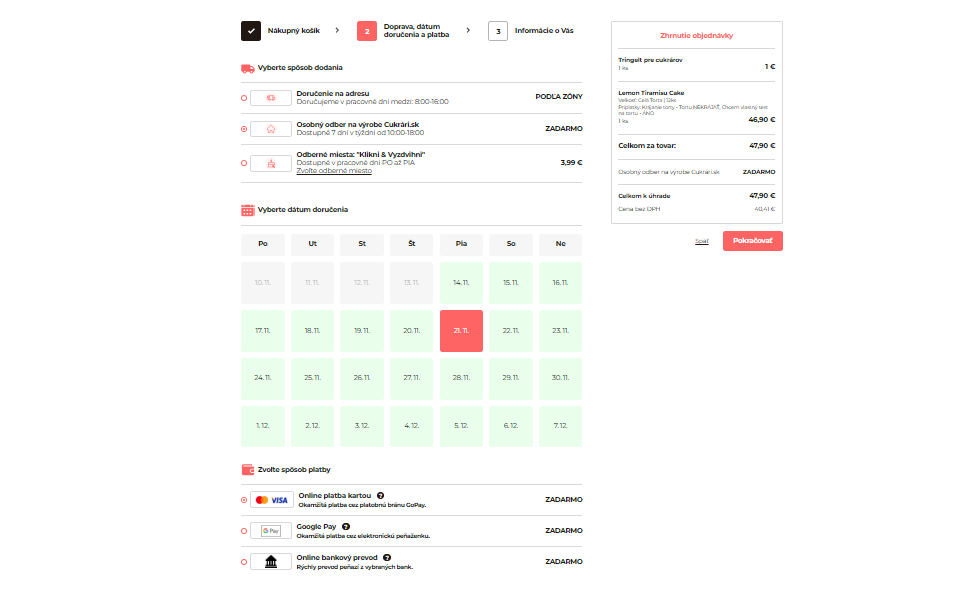Show help for Online bankový prevod

click(387, 558)
